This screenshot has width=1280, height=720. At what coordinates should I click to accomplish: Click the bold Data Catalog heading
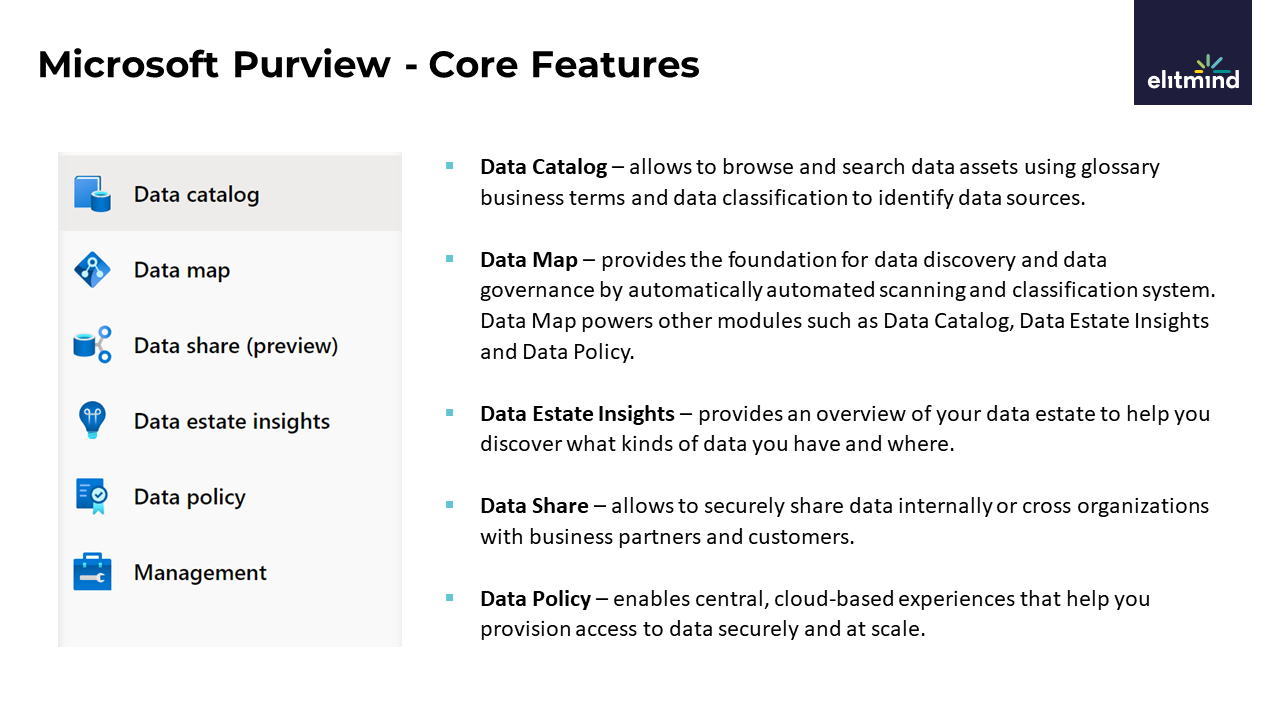click(x=543, y=167)
